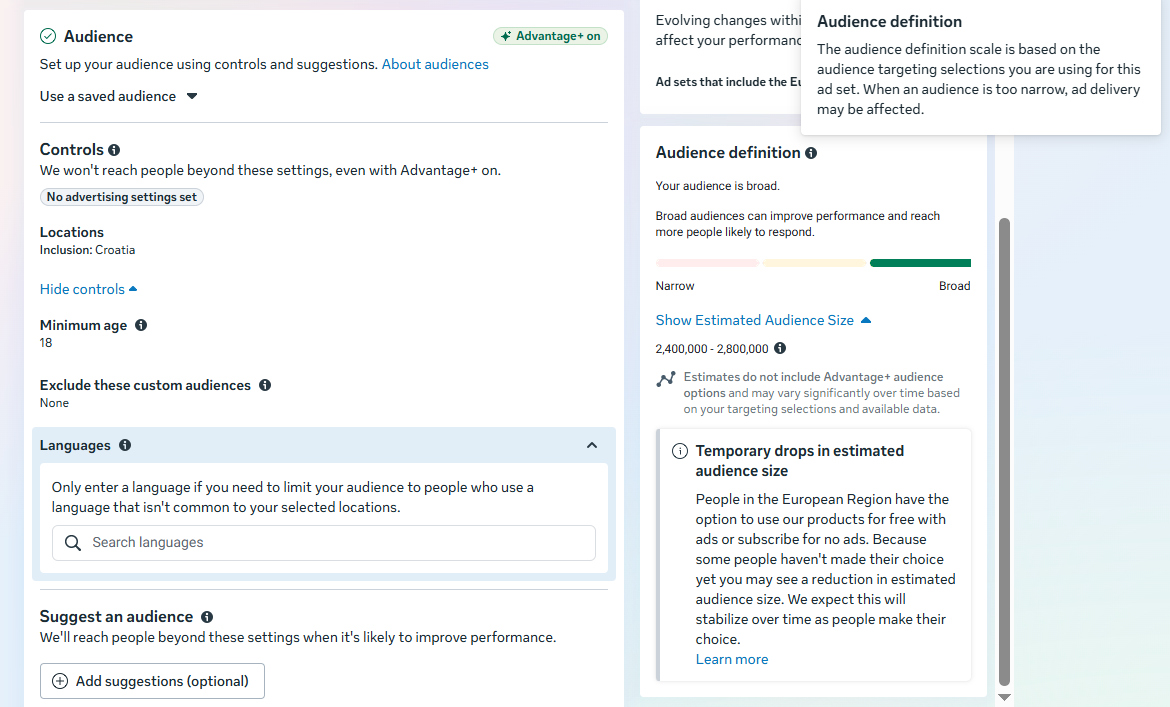
Task: Click the Search languages input field
Action: click(x=324, y=543)
